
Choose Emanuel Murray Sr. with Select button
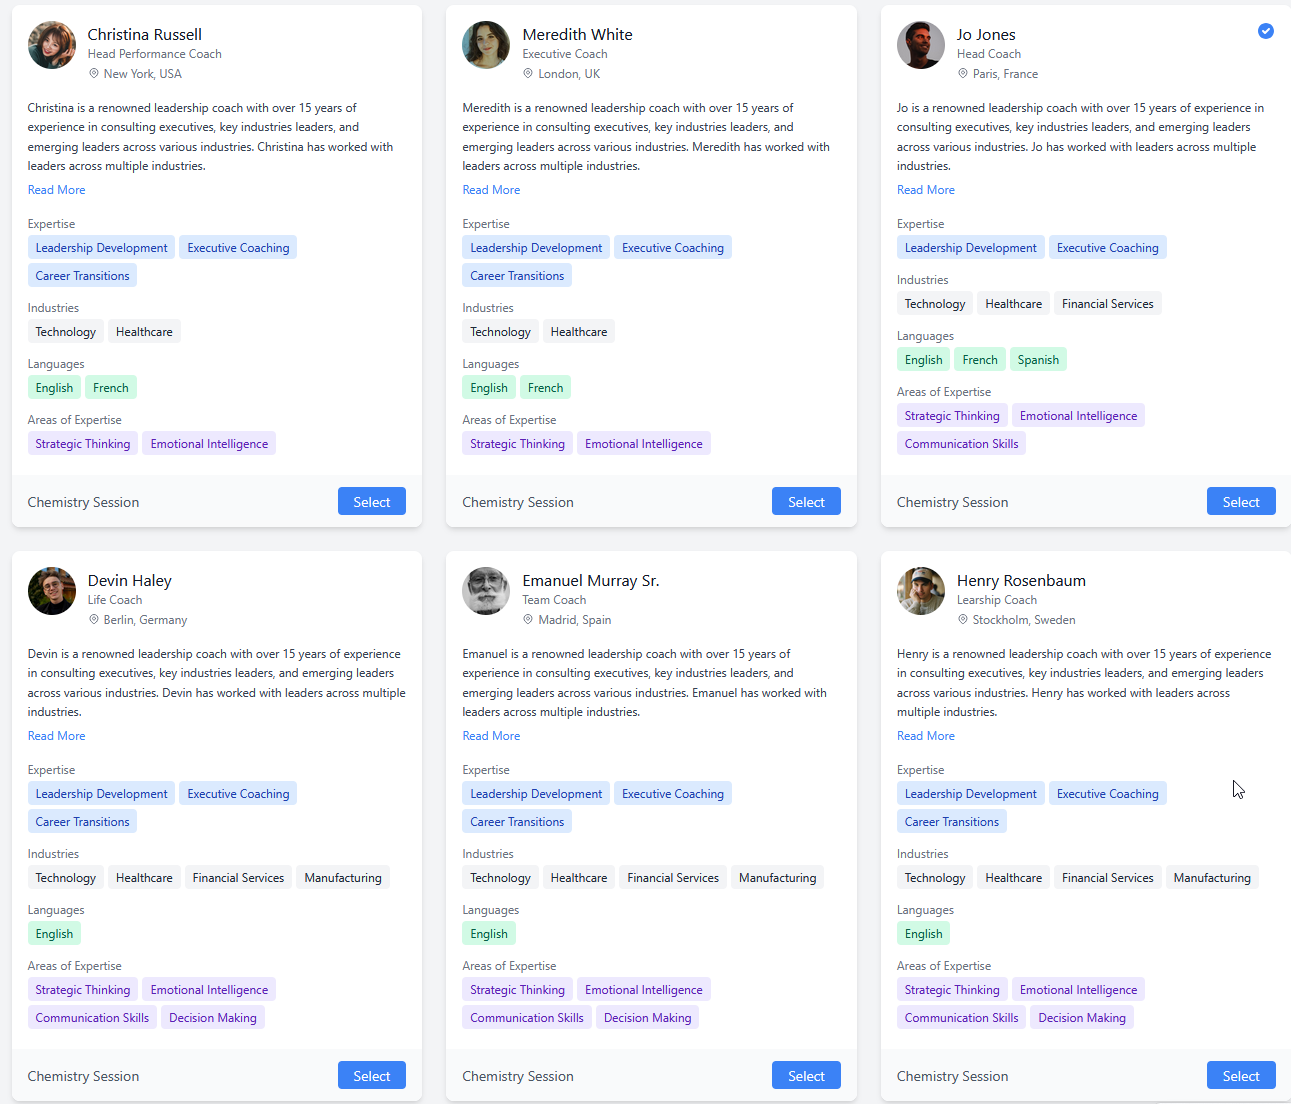click(x=806, y=1076)
